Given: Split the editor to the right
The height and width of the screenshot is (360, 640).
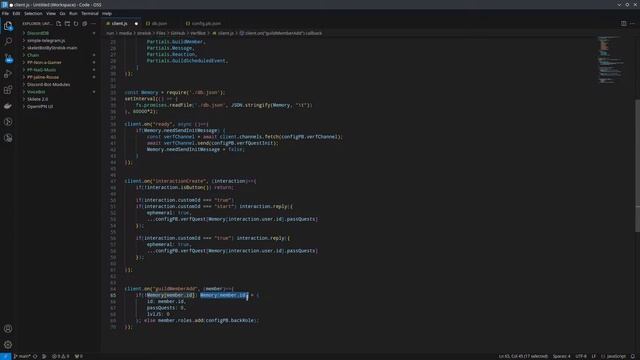Looking at the screenshot, I should pos(624,23).
